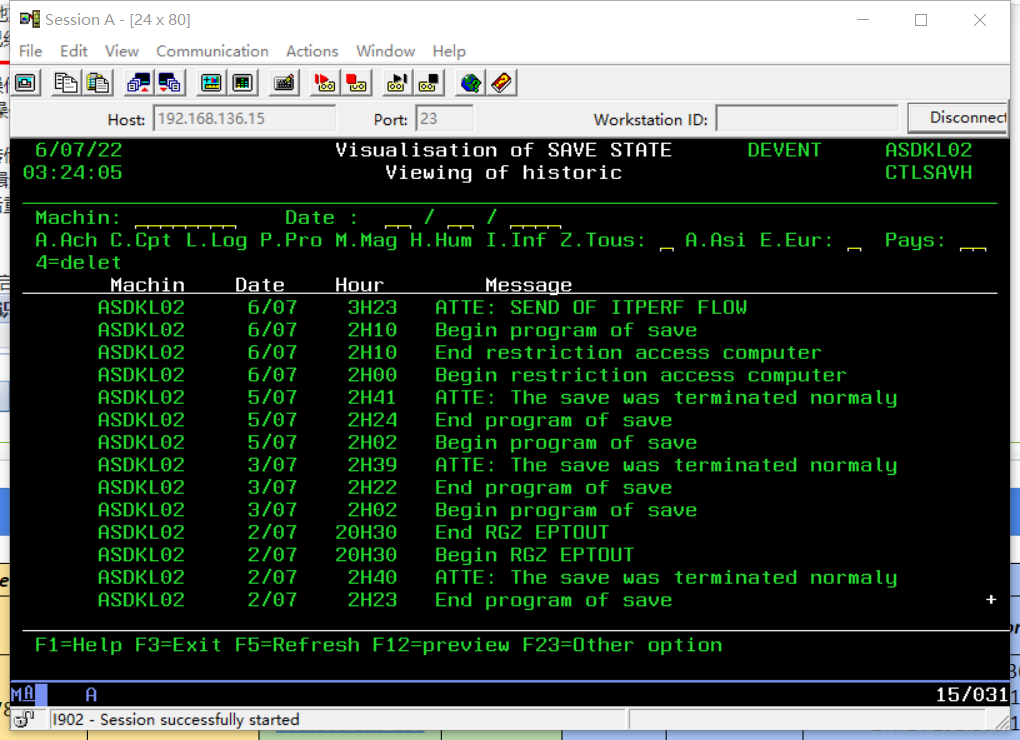The image size is (1020, 740).
Task: Click the E.Eur selection field
Action: [x=854, y=241]
